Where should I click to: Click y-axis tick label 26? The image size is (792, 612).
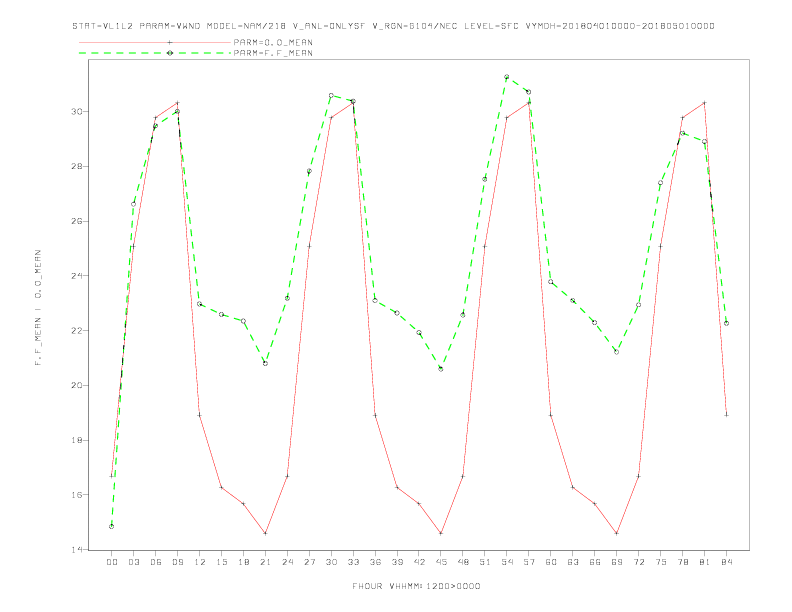point(78,221)
